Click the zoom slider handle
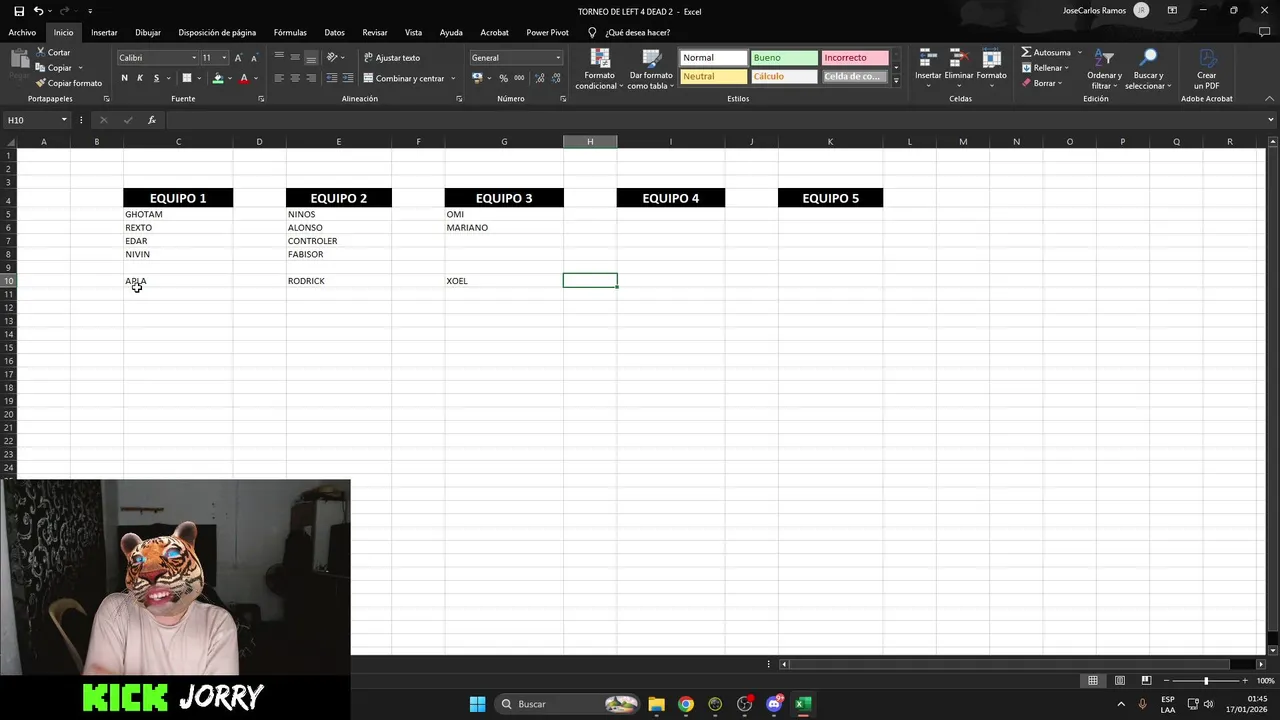Image resolution: width=1280 pixels, height=720 pixels. click(x=1206, y=681)
